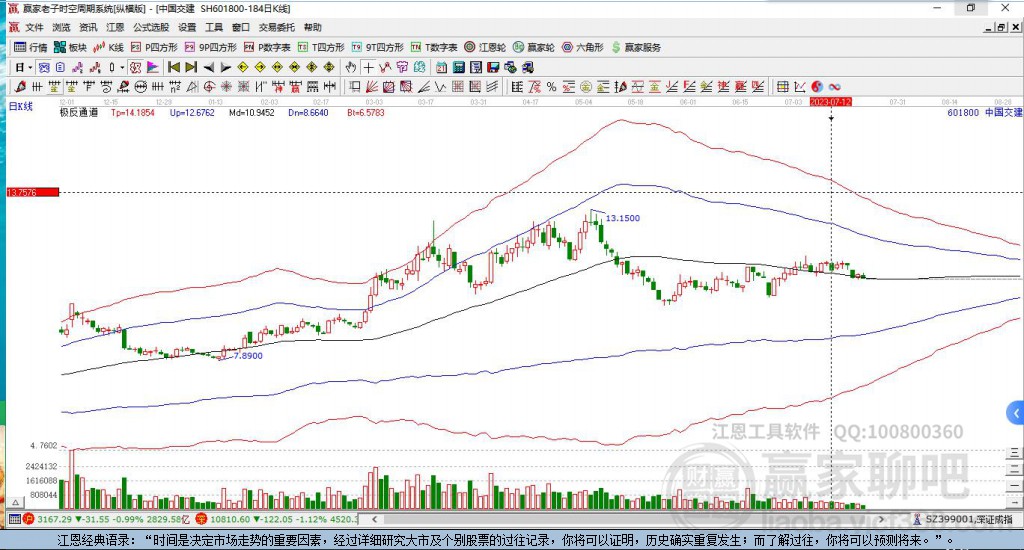
Task: Click the 601800 中国交建 stock label
Action: [x=985, y=112]
